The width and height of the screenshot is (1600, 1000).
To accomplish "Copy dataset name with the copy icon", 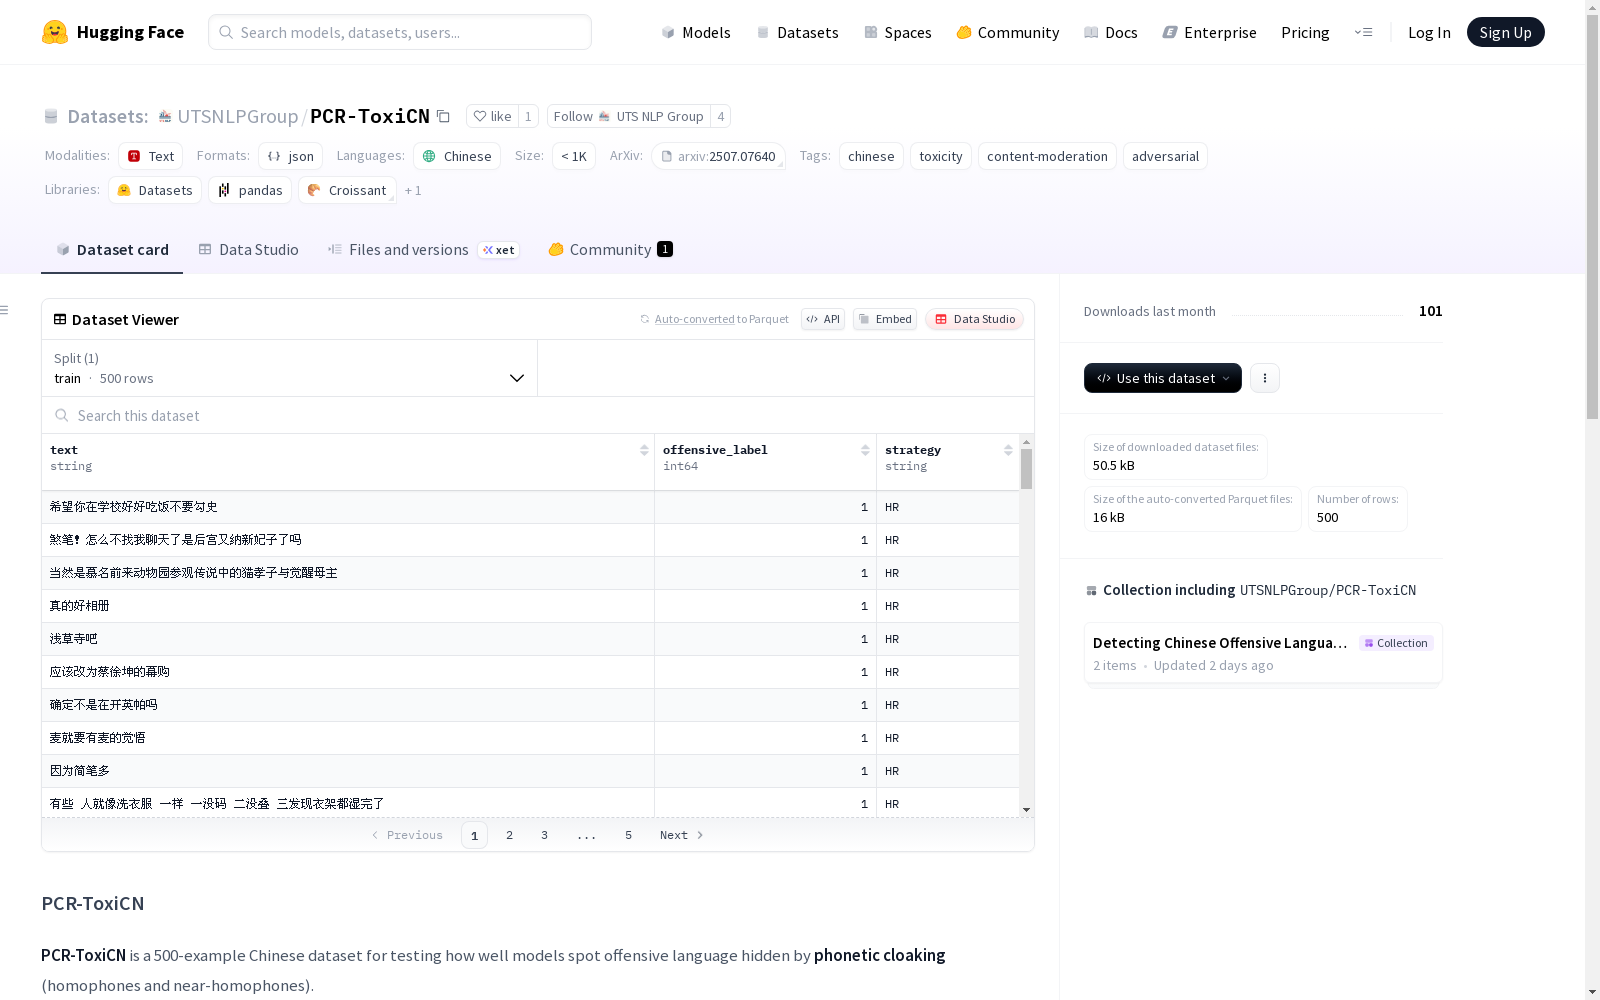I will [x=443, y=116].
